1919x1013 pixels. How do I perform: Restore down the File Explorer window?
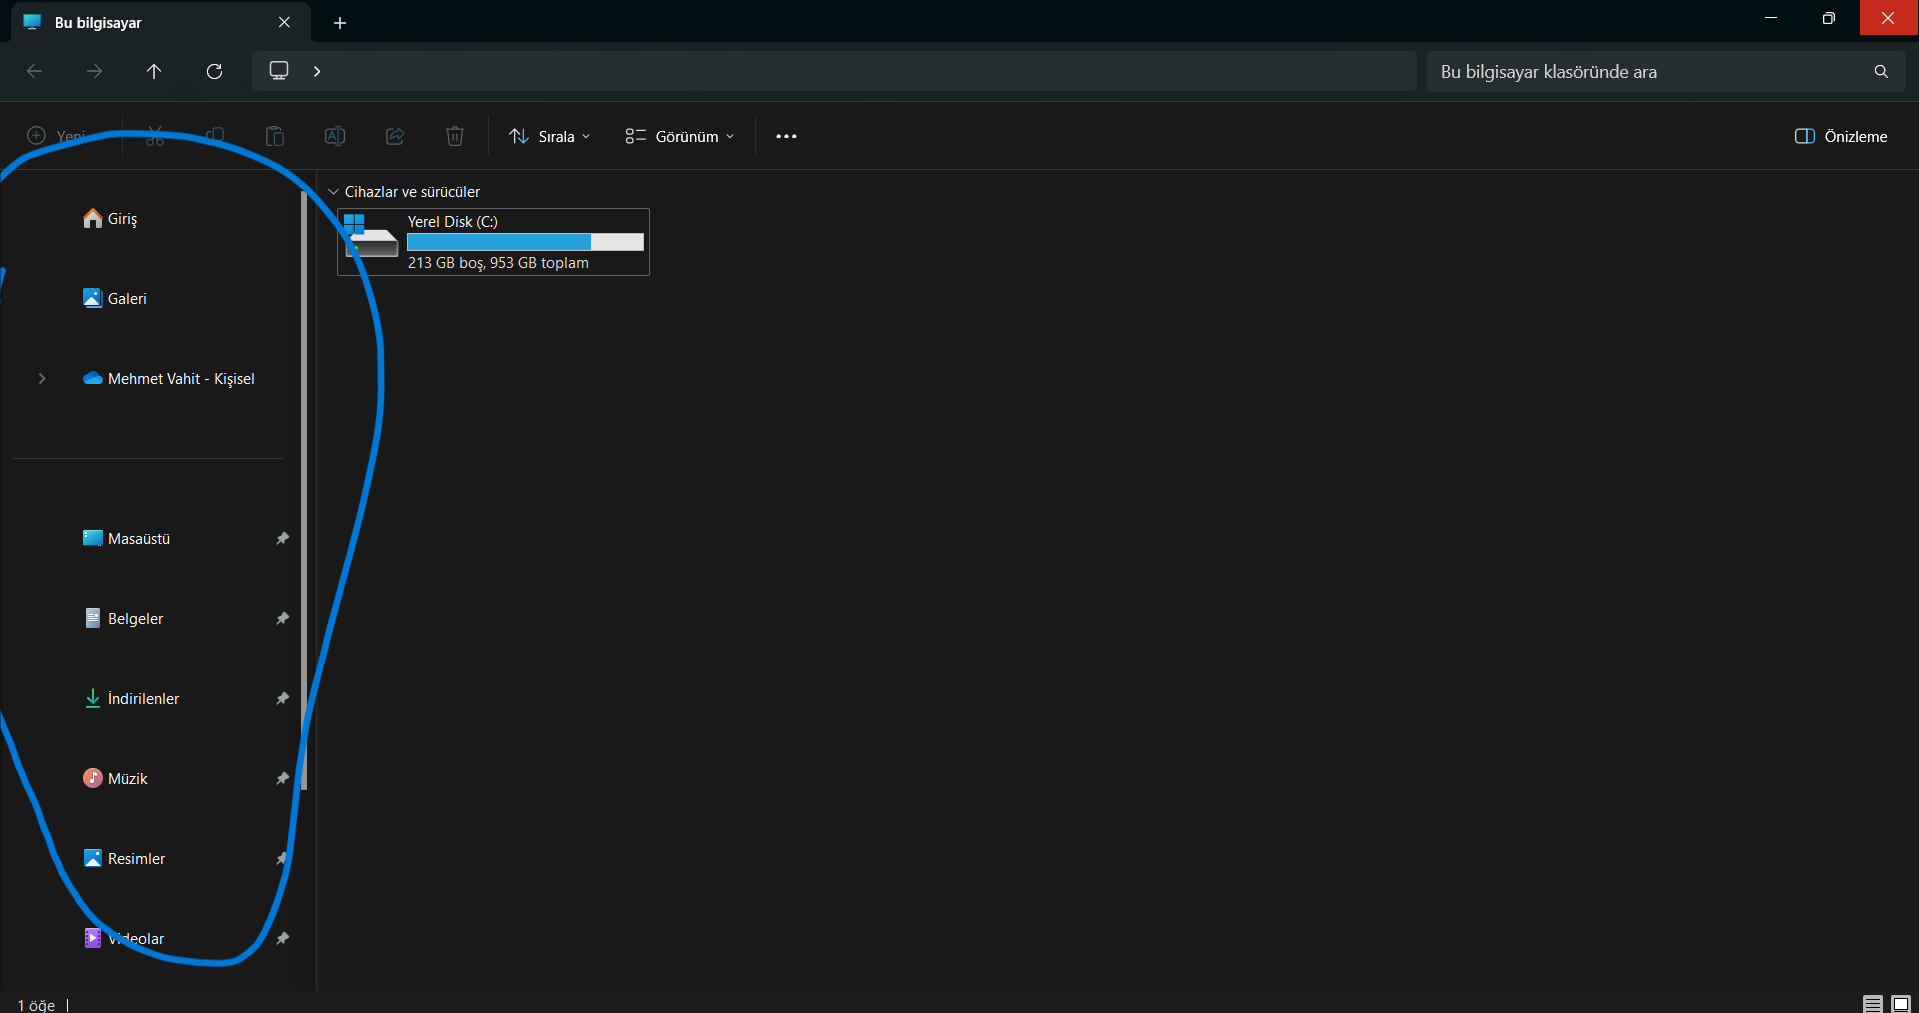tap(1829, 18)
